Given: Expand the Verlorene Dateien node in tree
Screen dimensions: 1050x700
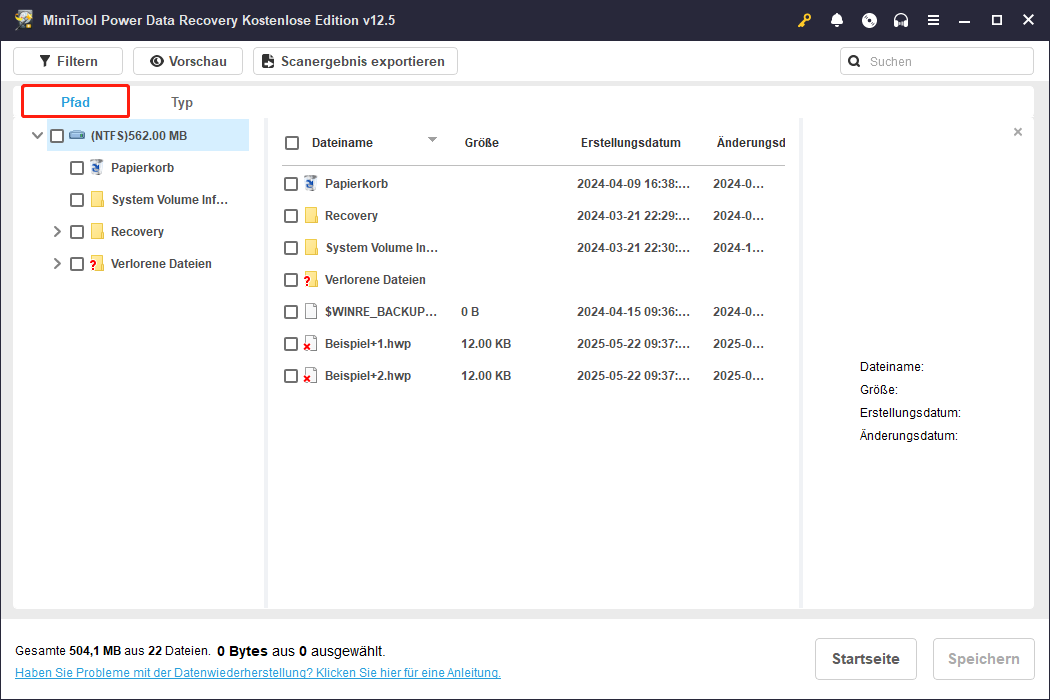Looking at the screenshot, I should coord(57,263).
